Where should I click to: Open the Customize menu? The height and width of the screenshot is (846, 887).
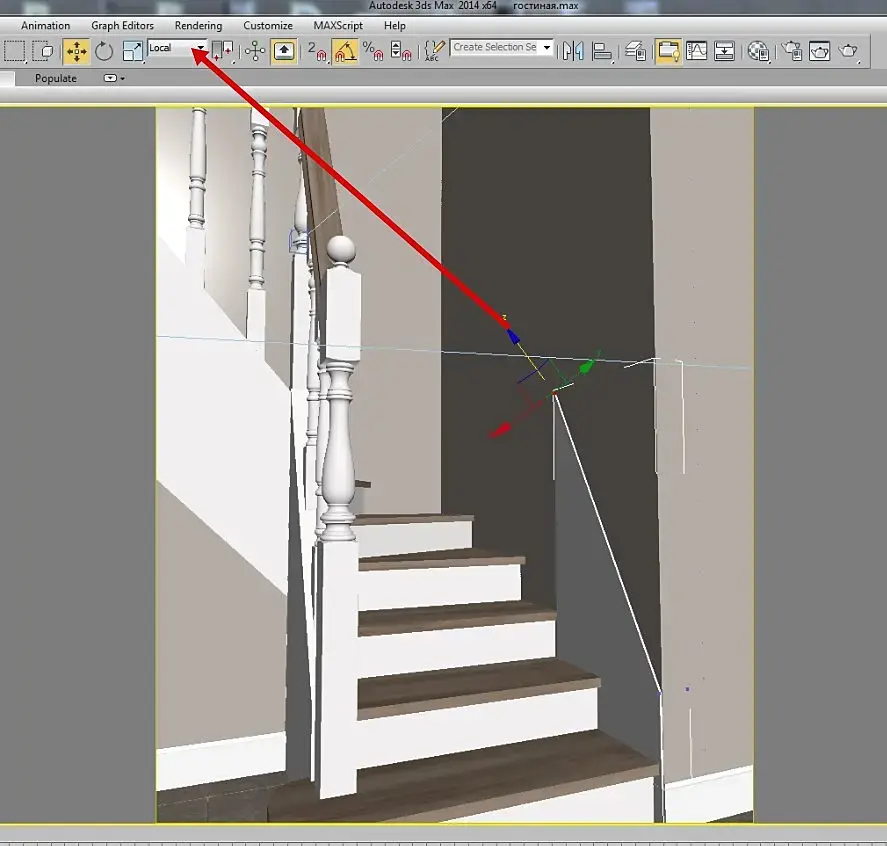(x=268, y=25)
